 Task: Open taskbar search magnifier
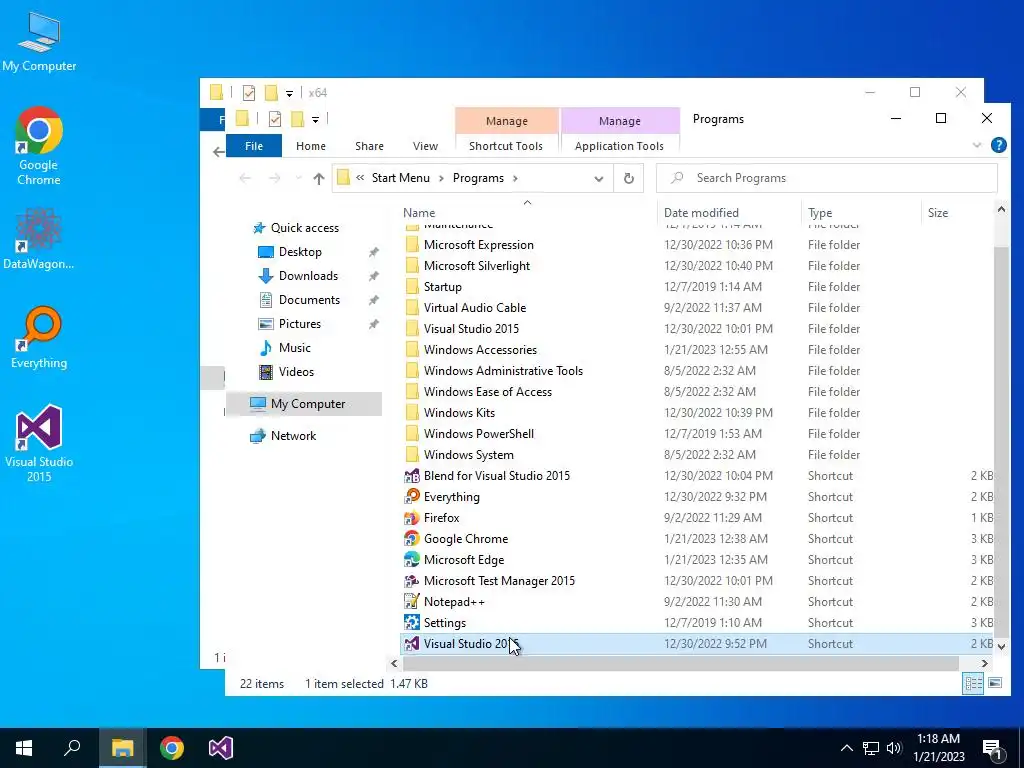[x=72, y=748]
